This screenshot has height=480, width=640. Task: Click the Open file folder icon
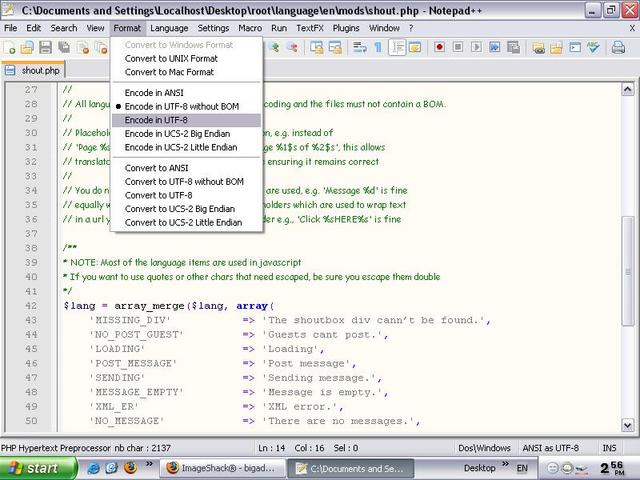click(27, 48)
